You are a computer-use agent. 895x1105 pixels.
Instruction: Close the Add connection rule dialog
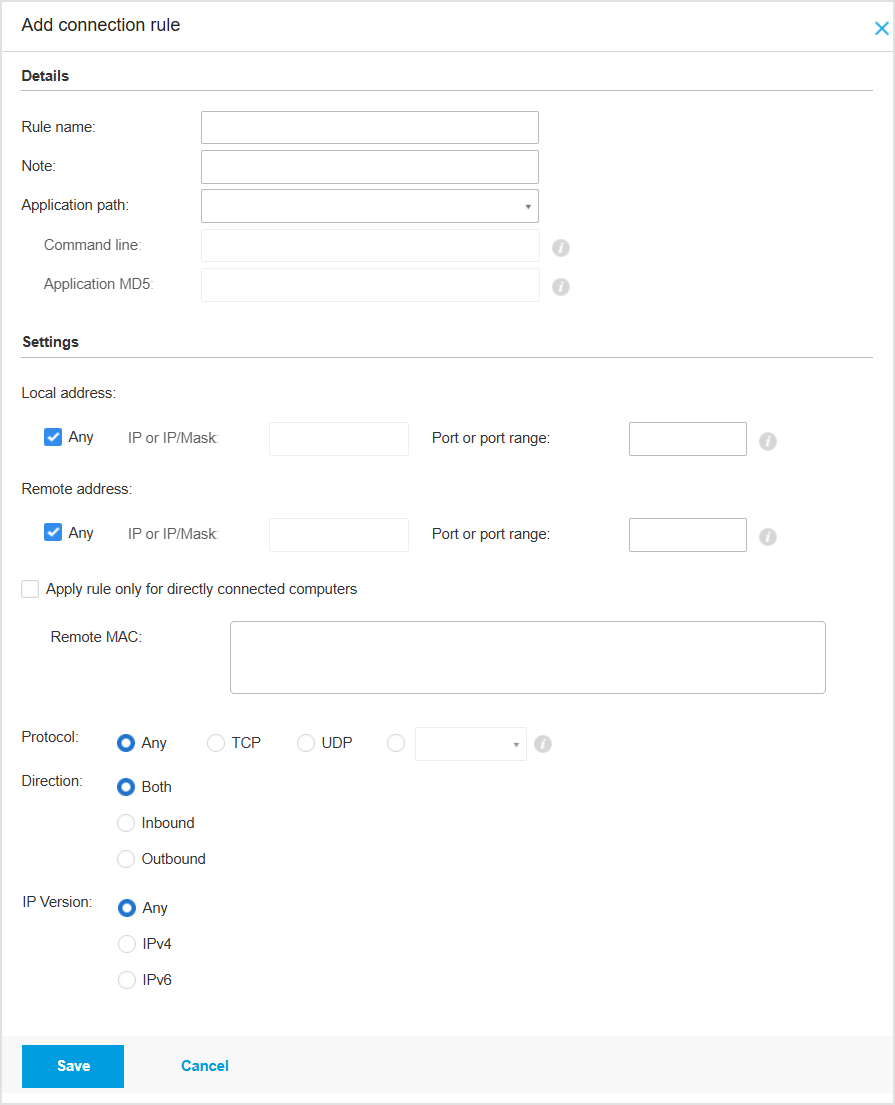coord(881,28)
